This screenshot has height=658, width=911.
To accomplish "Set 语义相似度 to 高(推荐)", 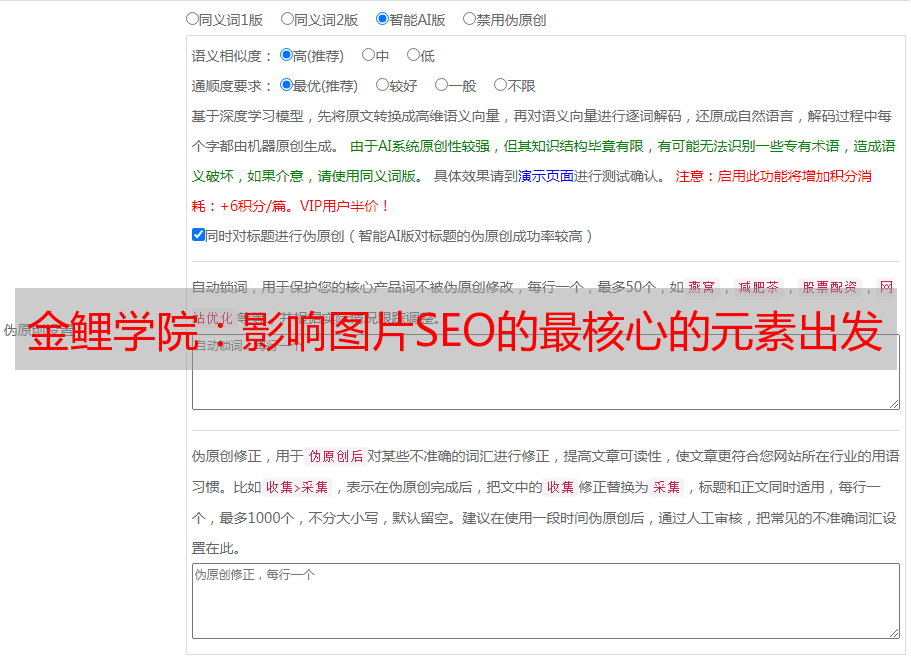I will 286,55.
